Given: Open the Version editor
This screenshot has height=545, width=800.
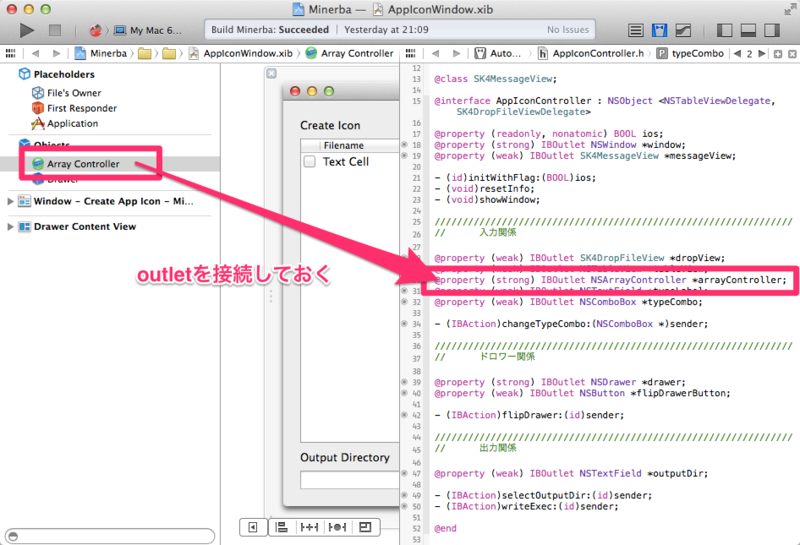Looking at the screenshot, I should [683, 31].
